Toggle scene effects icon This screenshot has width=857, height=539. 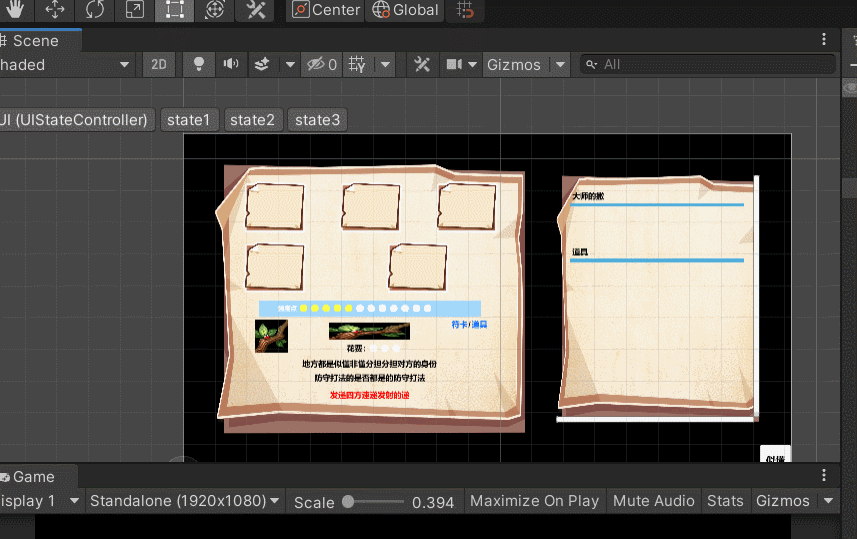262,65
